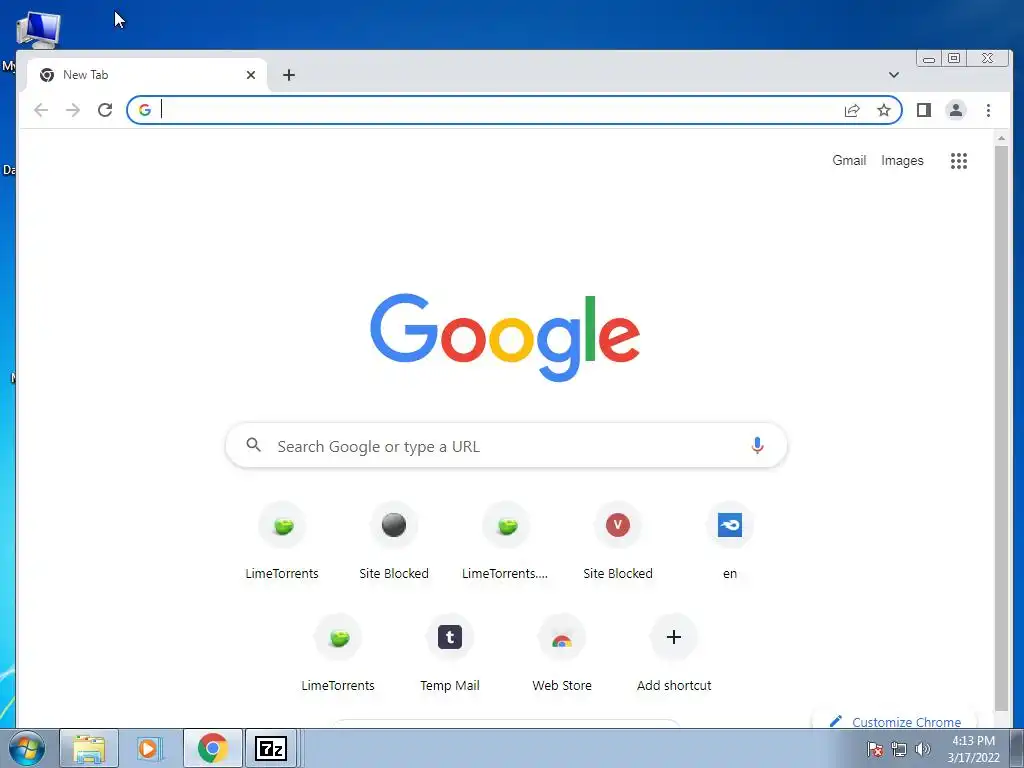Click the Search Google or type a URL box
The width and height of the screenshot is (1024, 768).
tap(506, 445)
